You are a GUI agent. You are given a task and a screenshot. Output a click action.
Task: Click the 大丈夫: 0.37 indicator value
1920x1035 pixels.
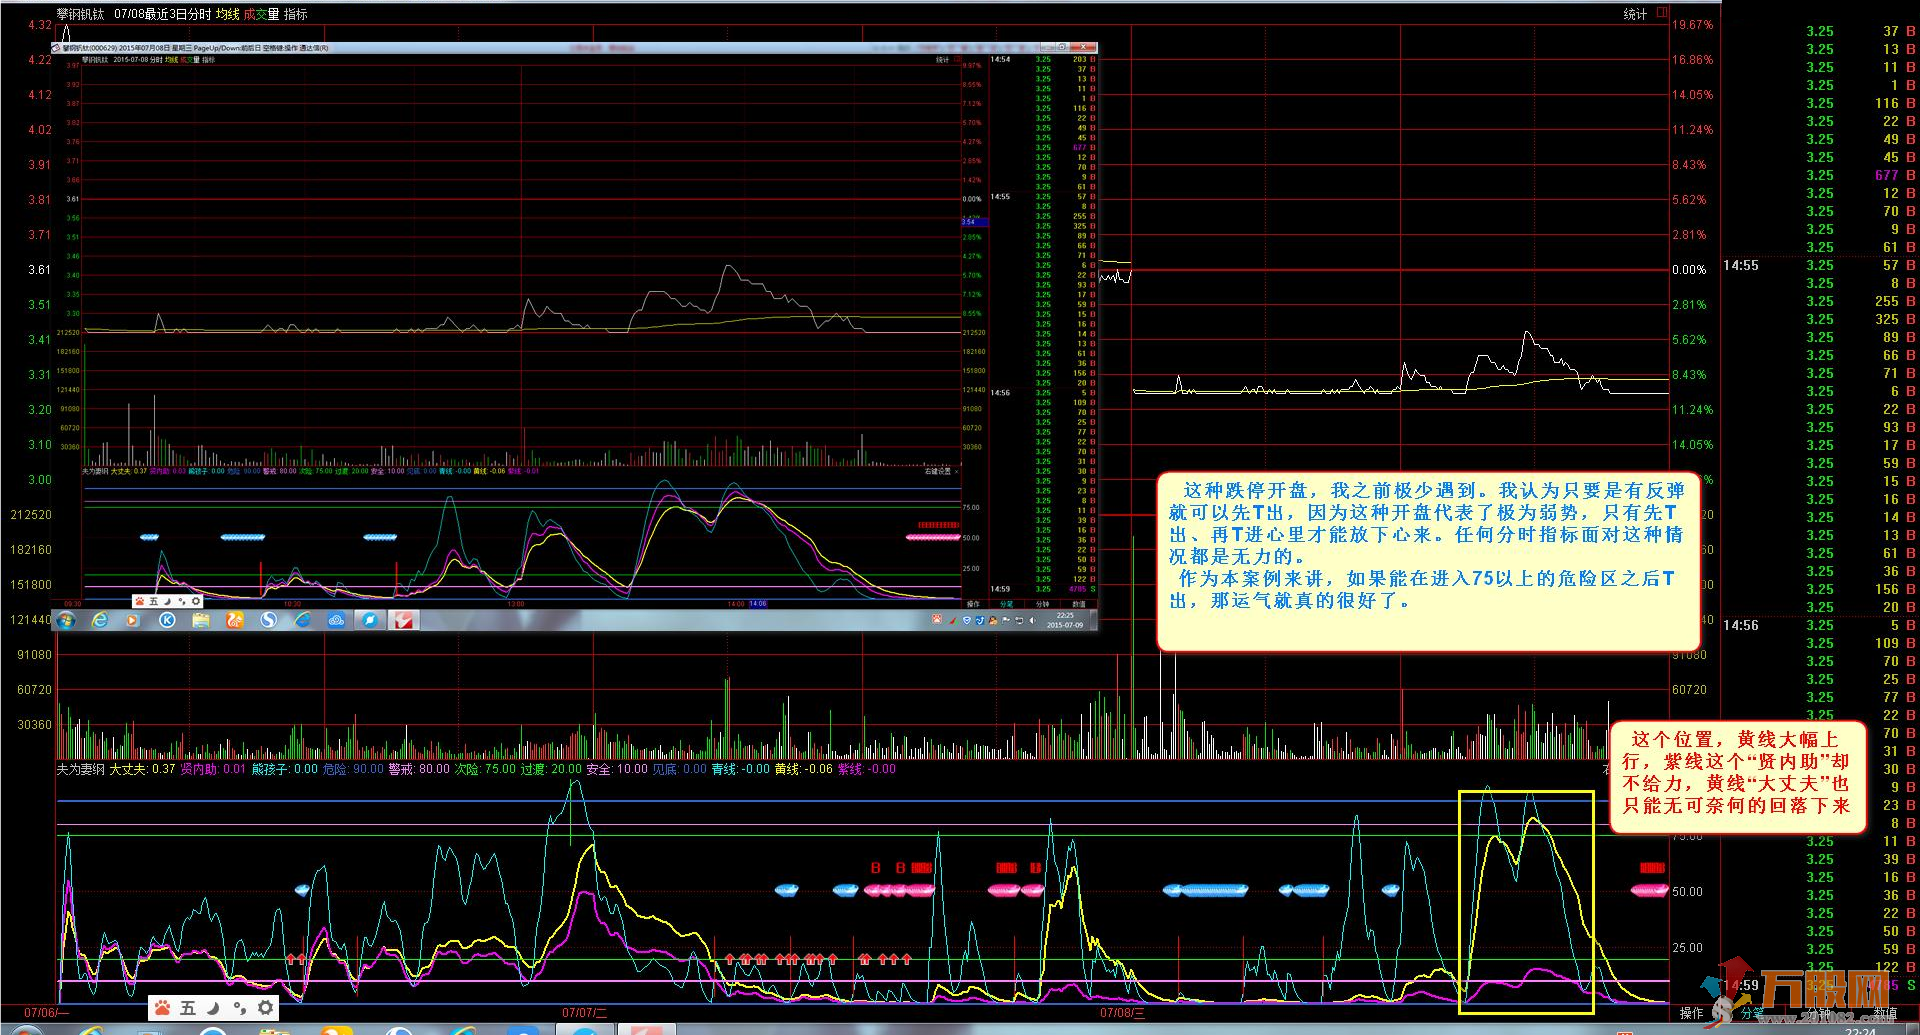point(142,769)
